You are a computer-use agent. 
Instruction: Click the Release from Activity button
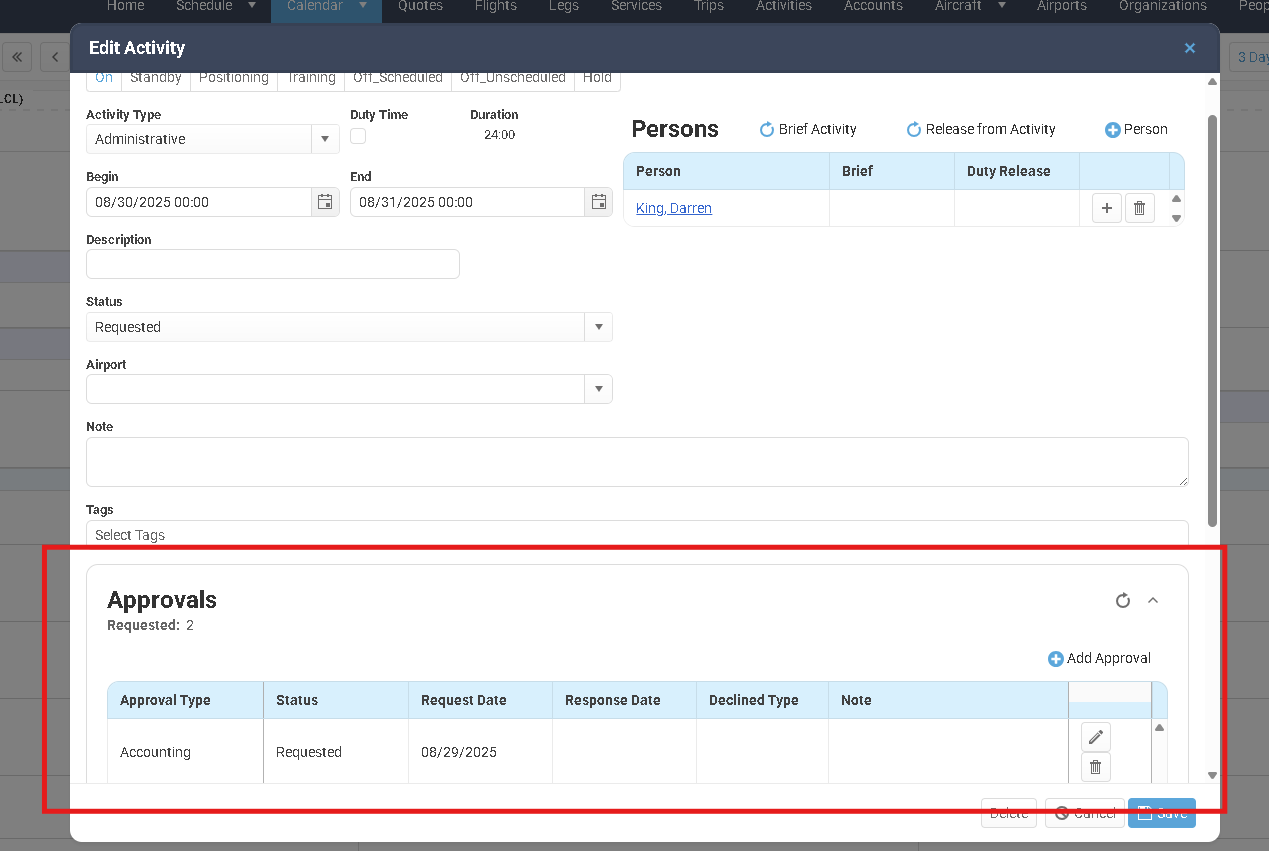(980, 129)
